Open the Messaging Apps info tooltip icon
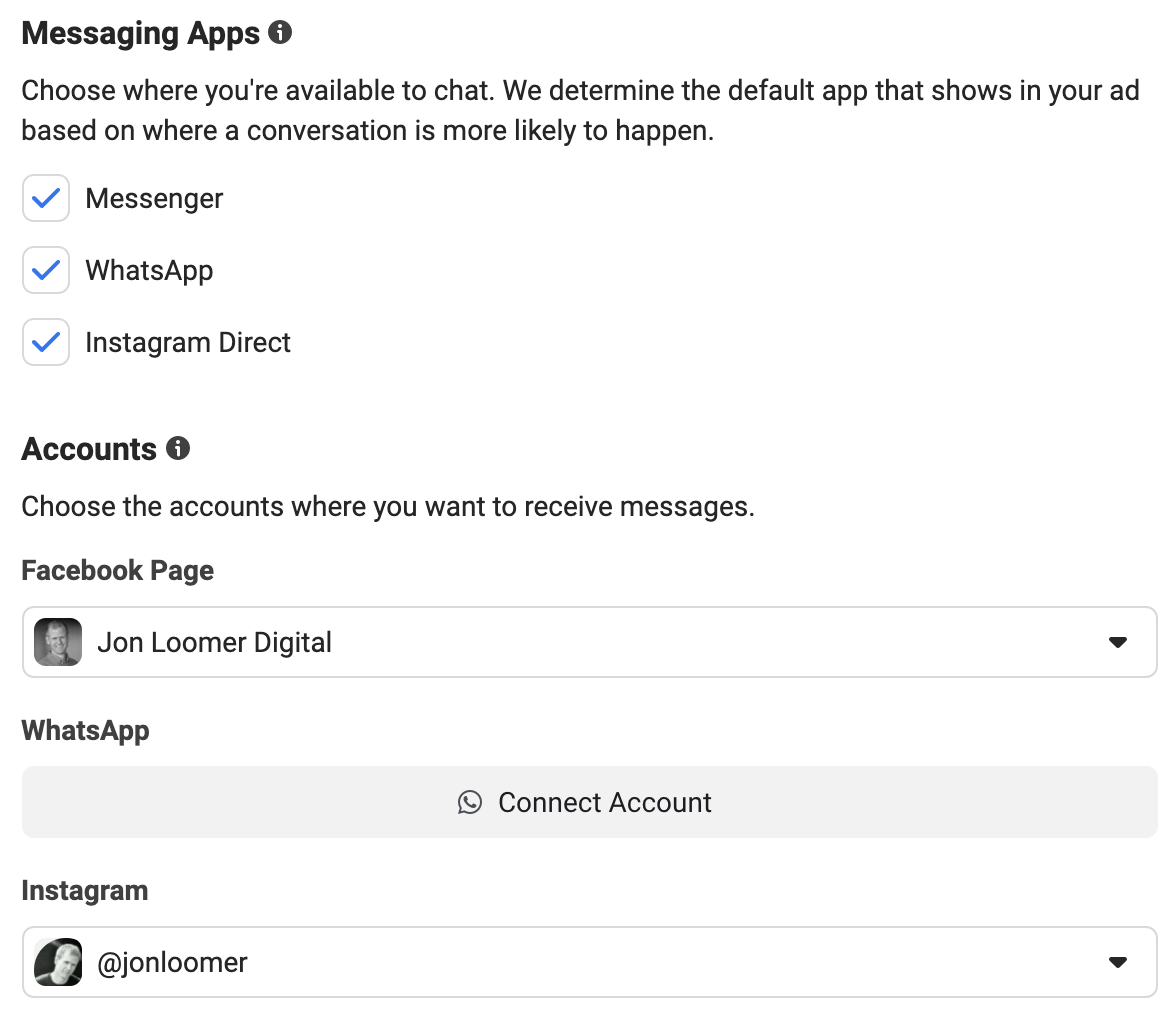 pyautogui.click(x=280, y=32)
